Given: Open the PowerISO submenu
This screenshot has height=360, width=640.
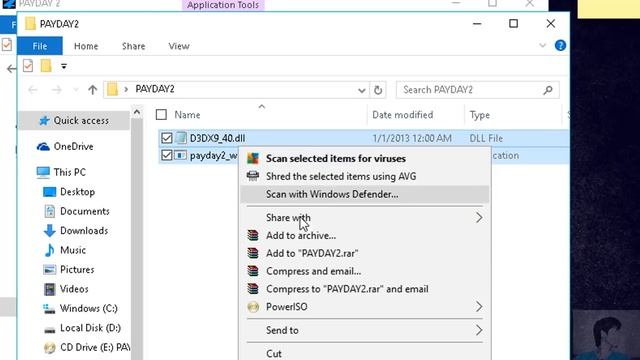Looking at the screenshot, I should [365, 307].
